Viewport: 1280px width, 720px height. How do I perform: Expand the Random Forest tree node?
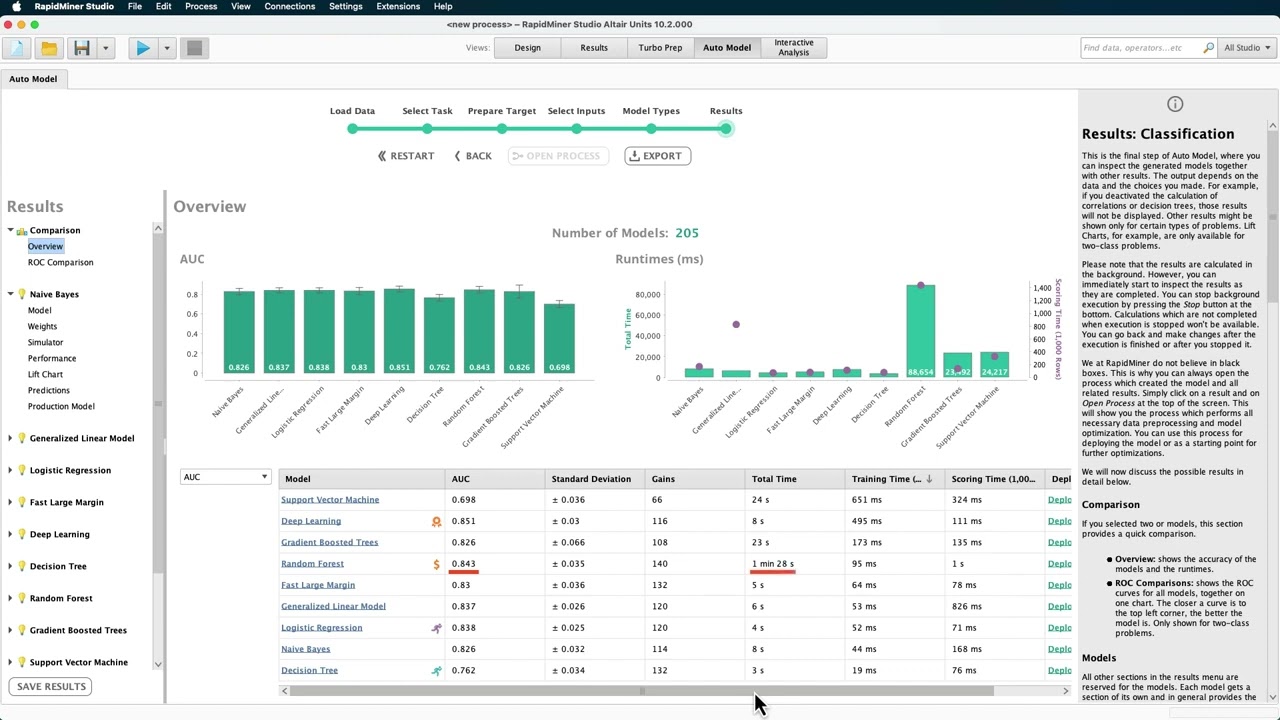(x=10, y=599)
